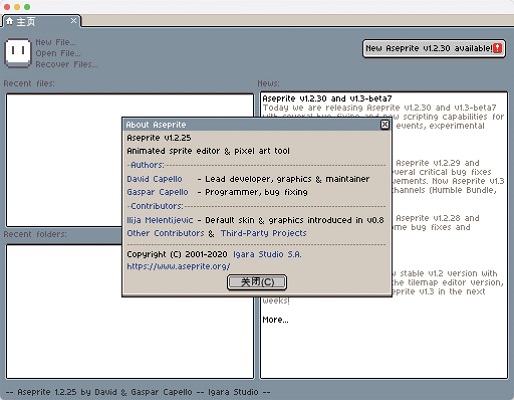Open the More... news link

coord(275,320)
